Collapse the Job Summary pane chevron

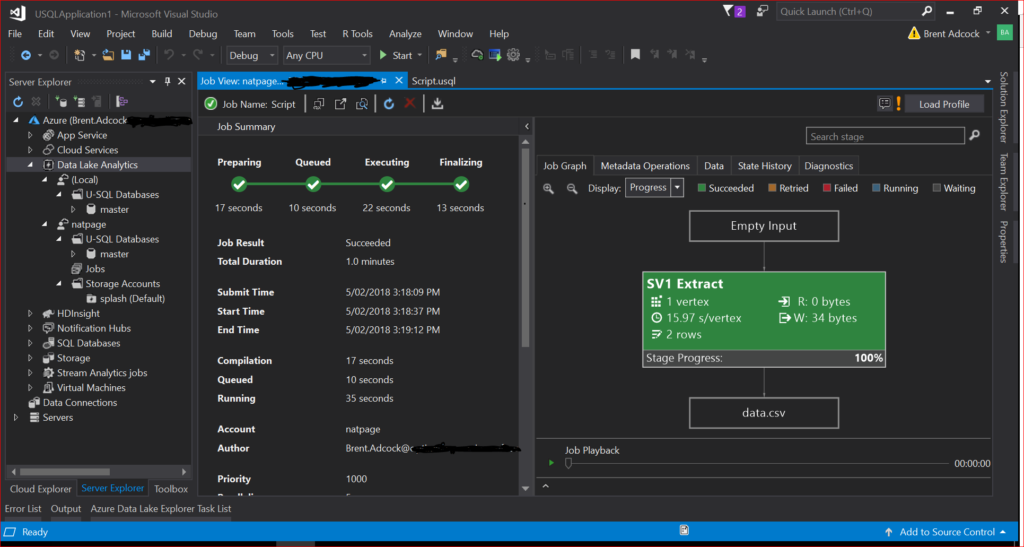pos(526,127)
